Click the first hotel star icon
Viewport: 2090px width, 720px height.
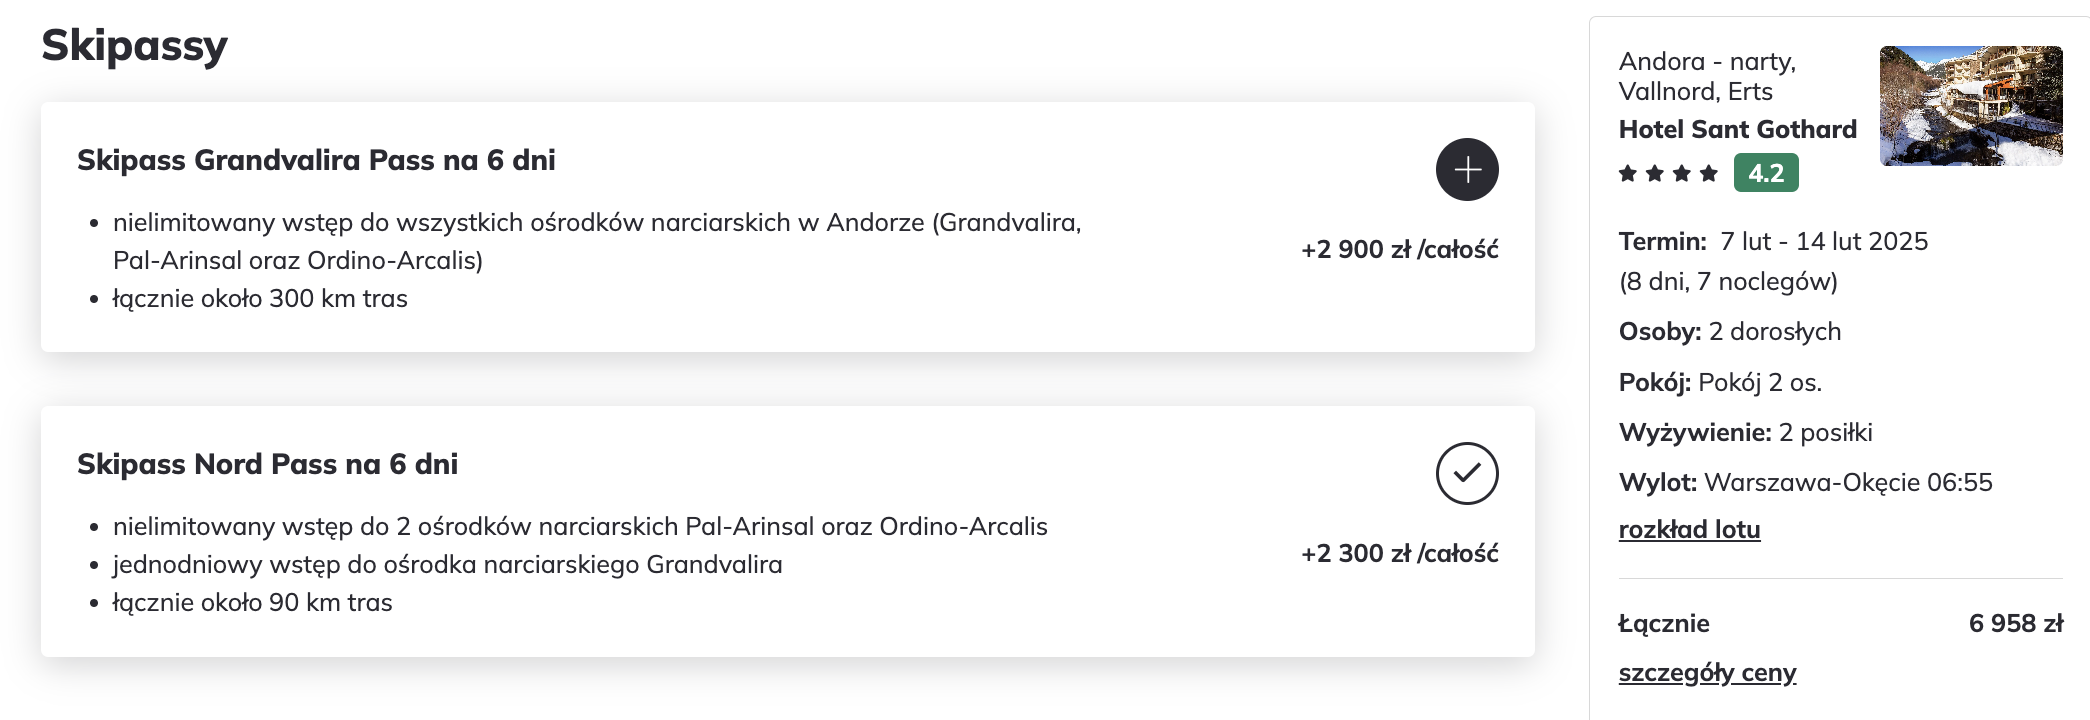(x=1628, y=174)
